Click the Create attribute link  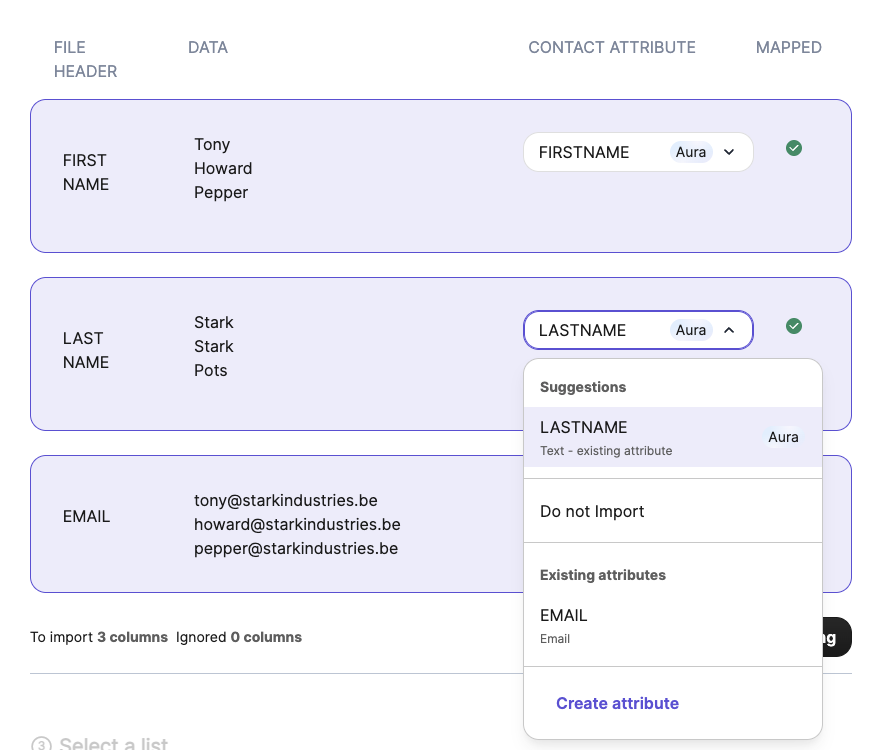[x=617, y=703]
